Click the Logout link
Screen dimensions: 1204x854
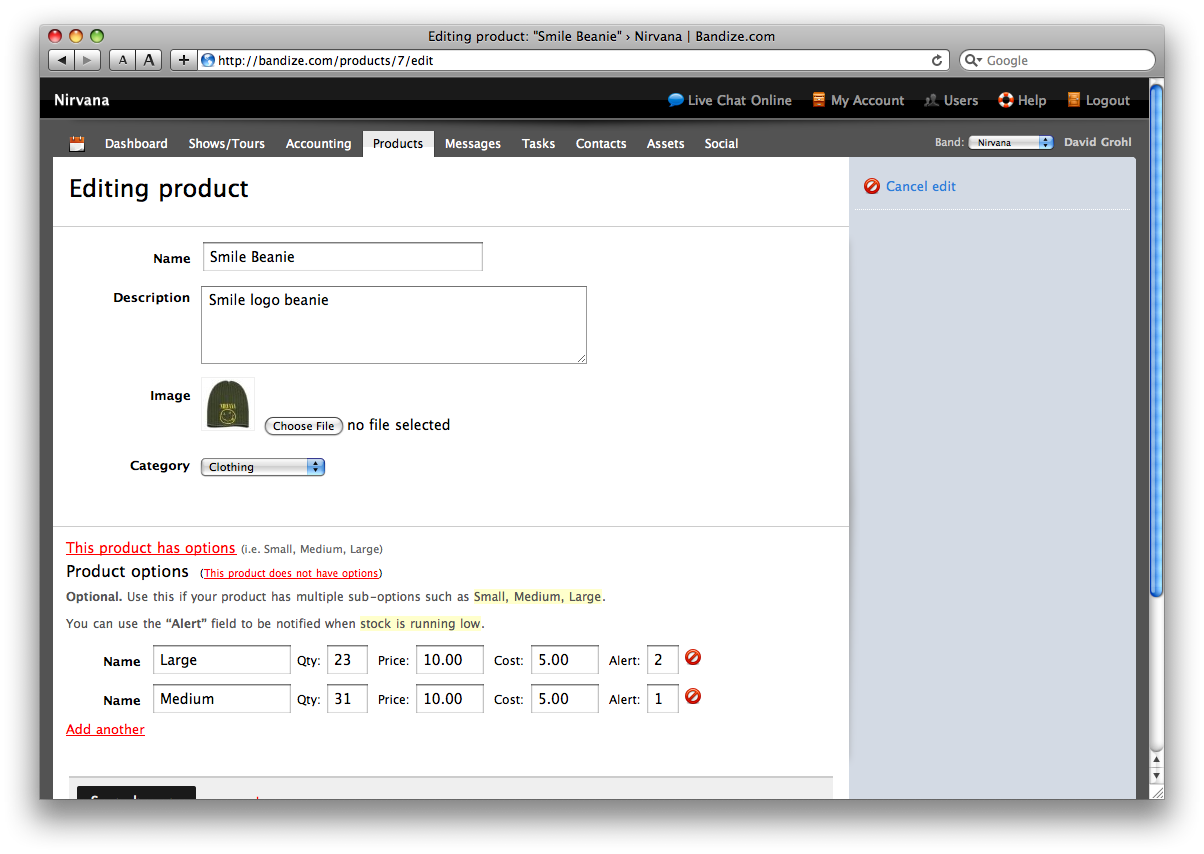pyautogui.click(x=1108, y=100)
